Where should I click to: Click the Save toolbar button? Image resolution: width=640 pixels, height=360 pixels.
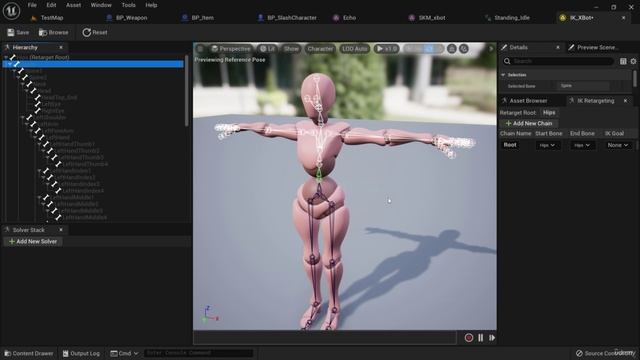pos(18,32)
